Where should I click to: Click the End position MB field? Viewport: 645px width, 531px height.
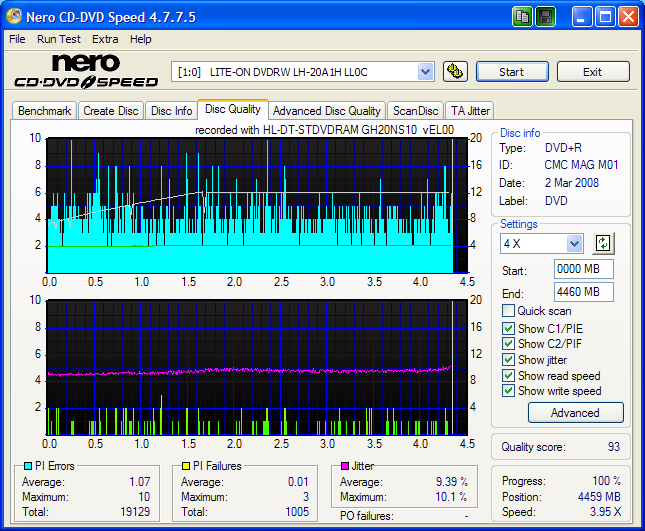(x=583, y=292)
